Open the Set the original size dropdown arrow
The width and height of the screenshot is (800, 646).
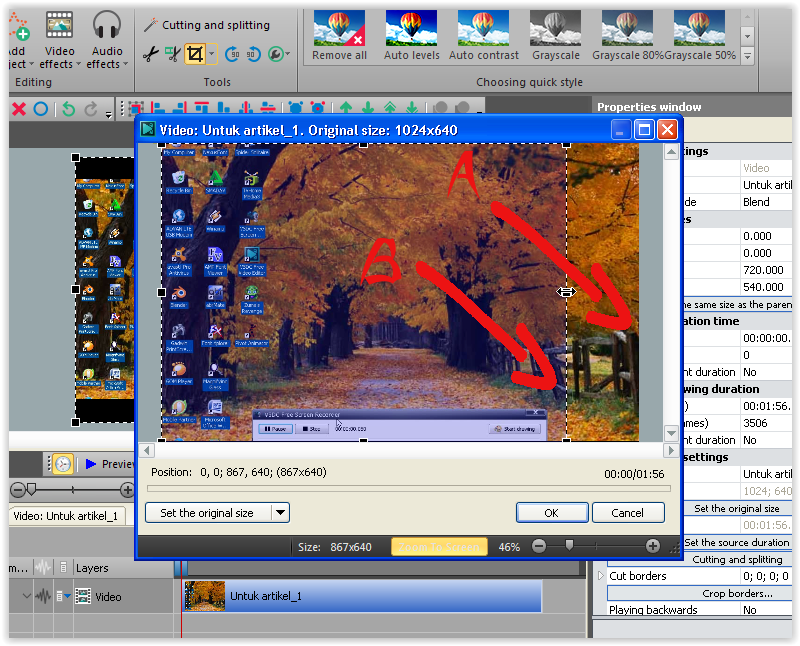pyautogui.click(x=281, y=513)
